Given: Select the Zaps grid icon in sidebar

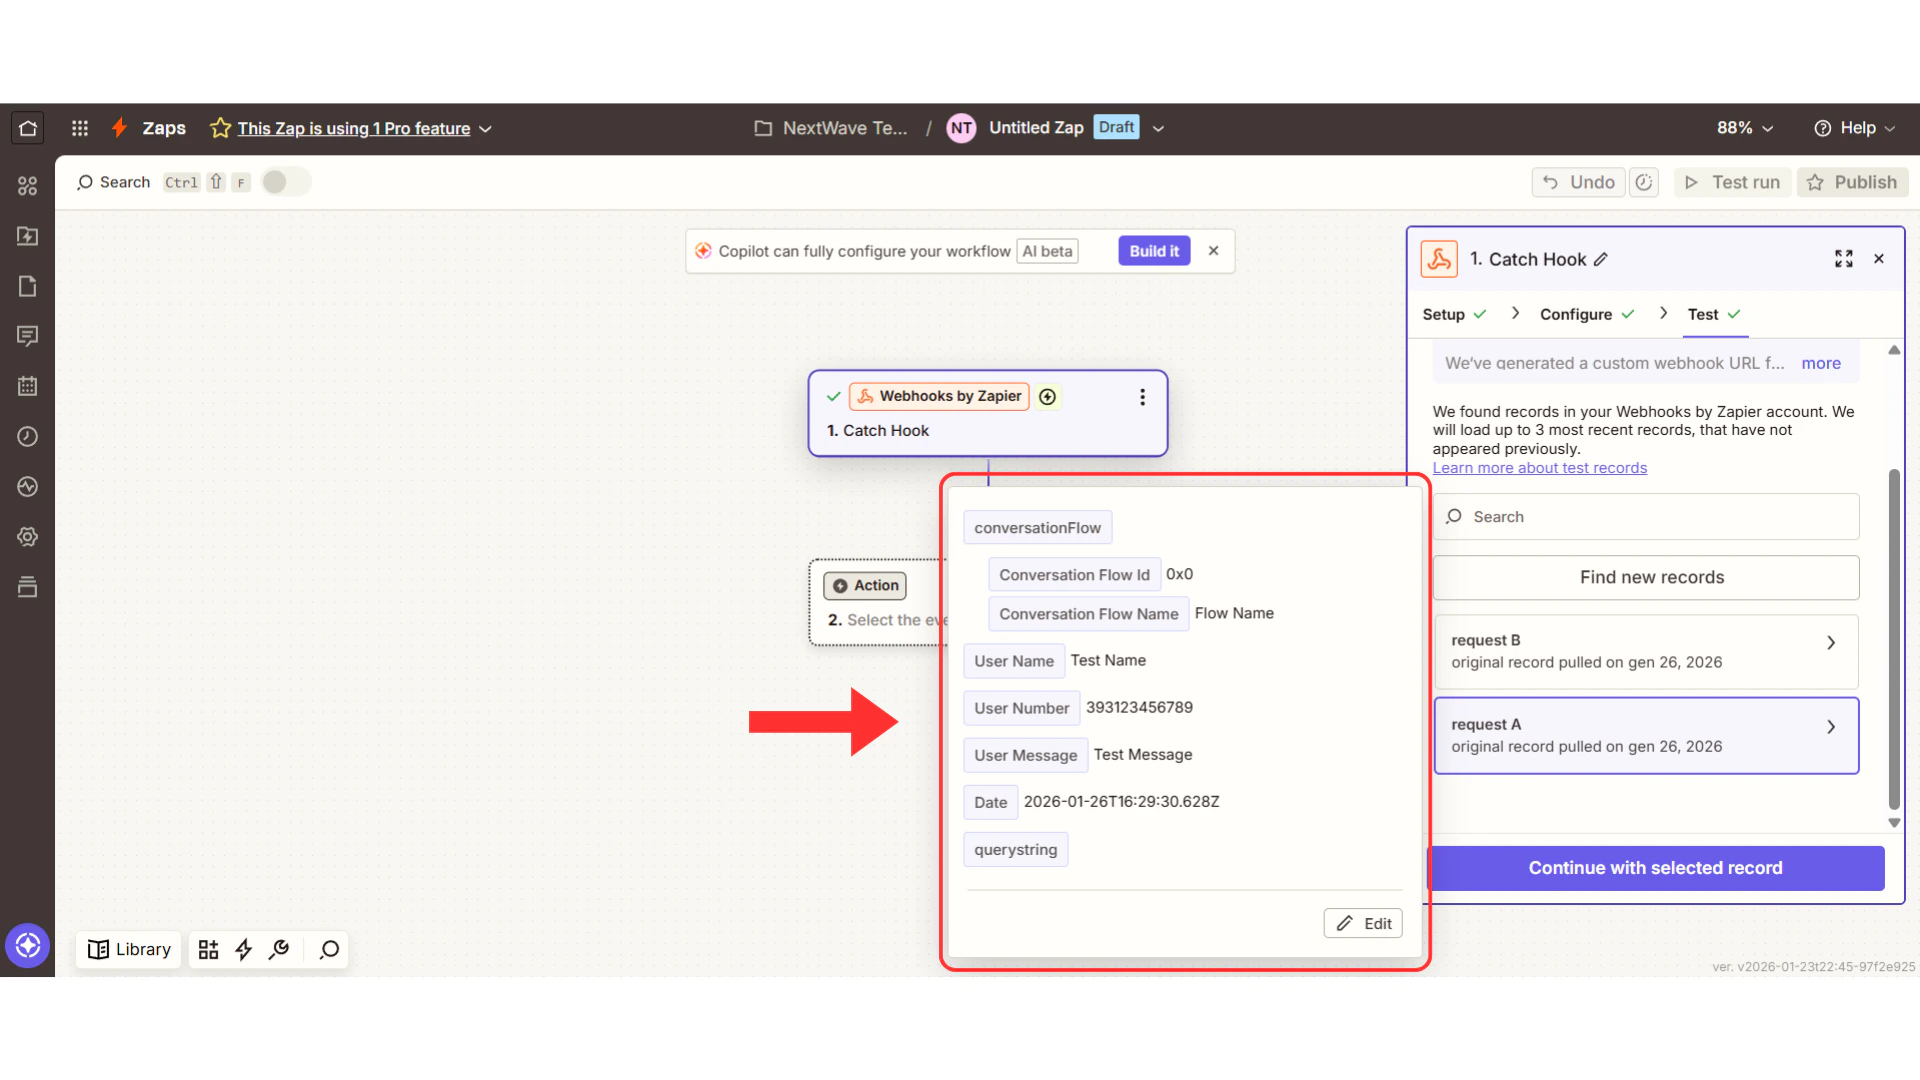Looking at the screenshot, I should coord(27,185).
